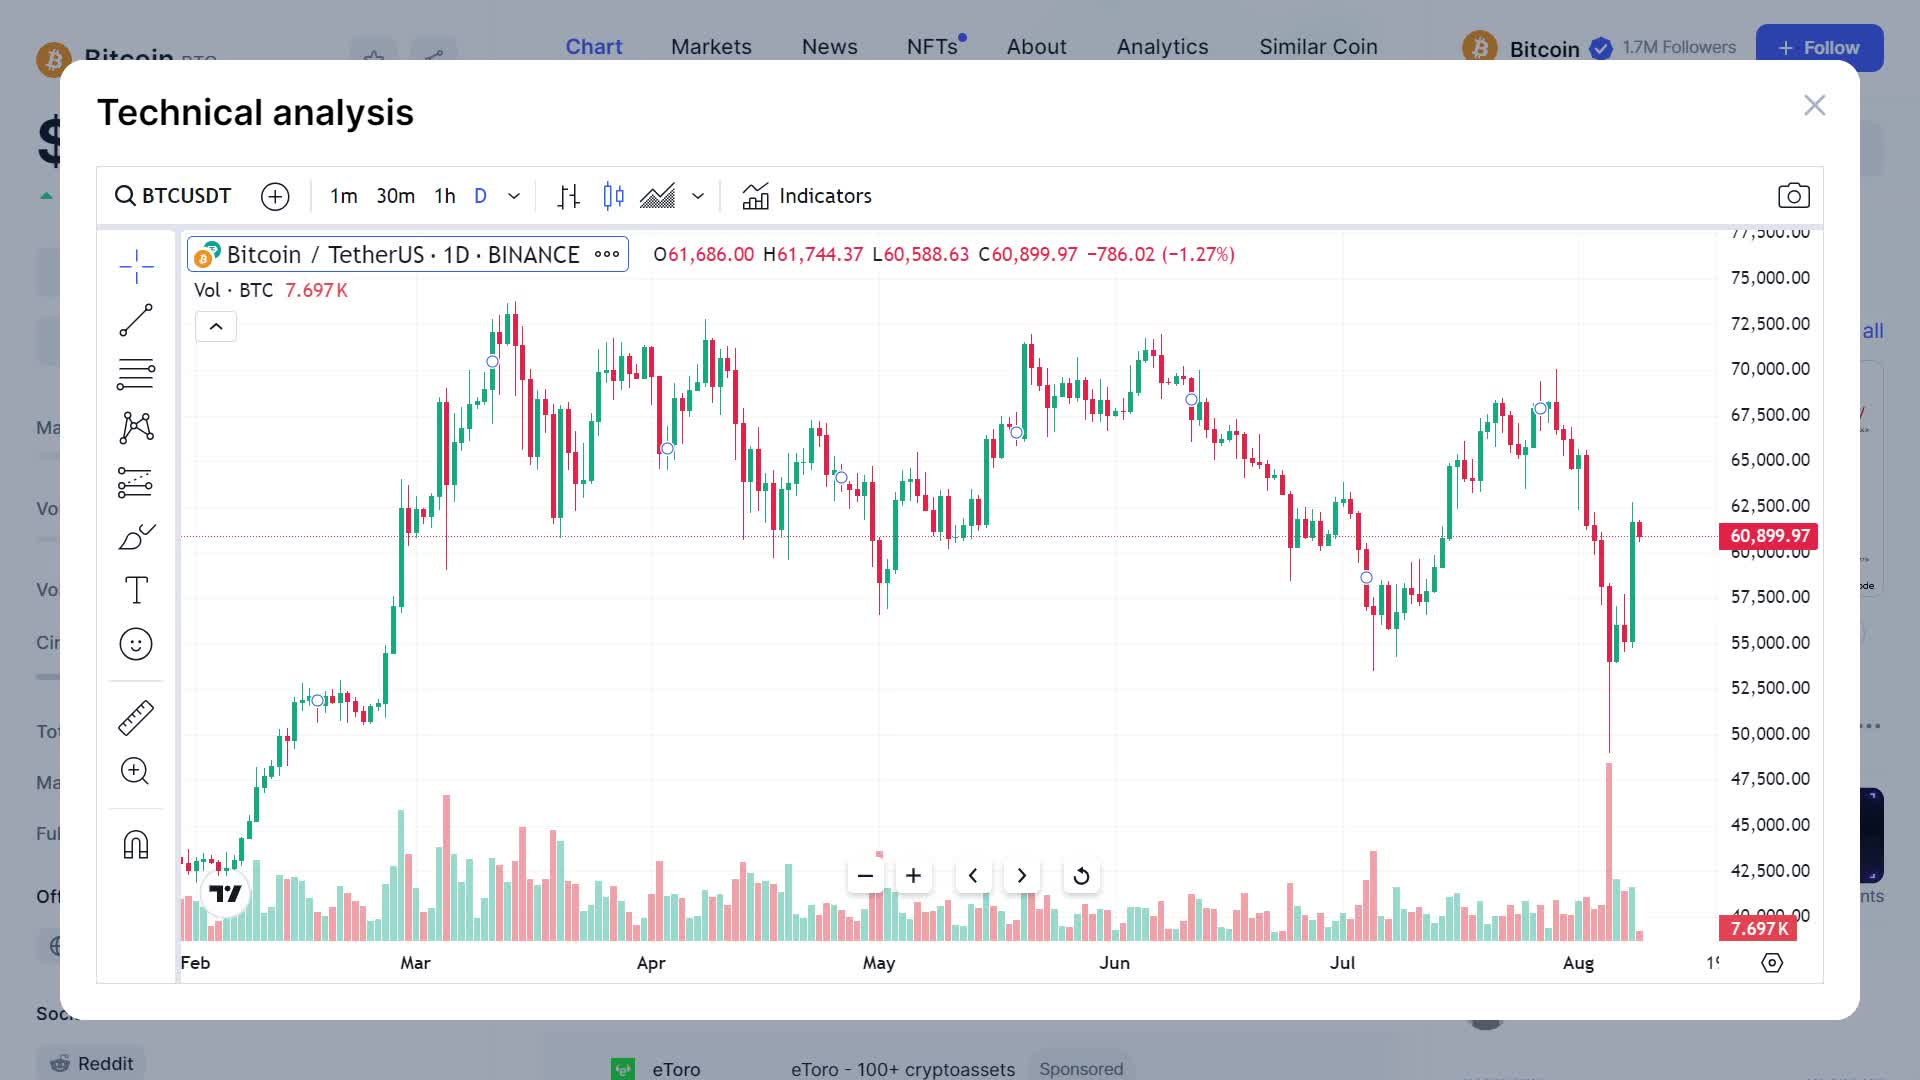Image resolution: width=1920 pixels, height=1080 pixels.
Task: Open the Similar Coin tab
Action: 1318,47
